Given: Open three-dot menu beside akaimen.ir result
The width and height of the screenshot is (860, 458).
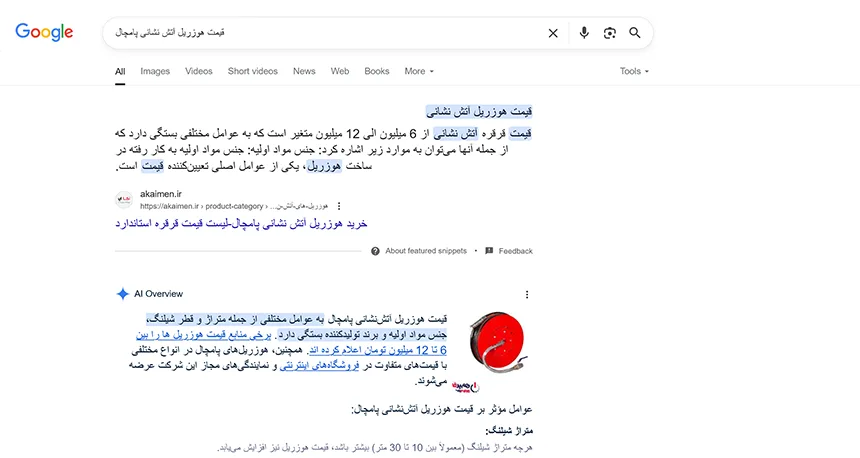Looking at the screenshot, I should coord(338,206).
